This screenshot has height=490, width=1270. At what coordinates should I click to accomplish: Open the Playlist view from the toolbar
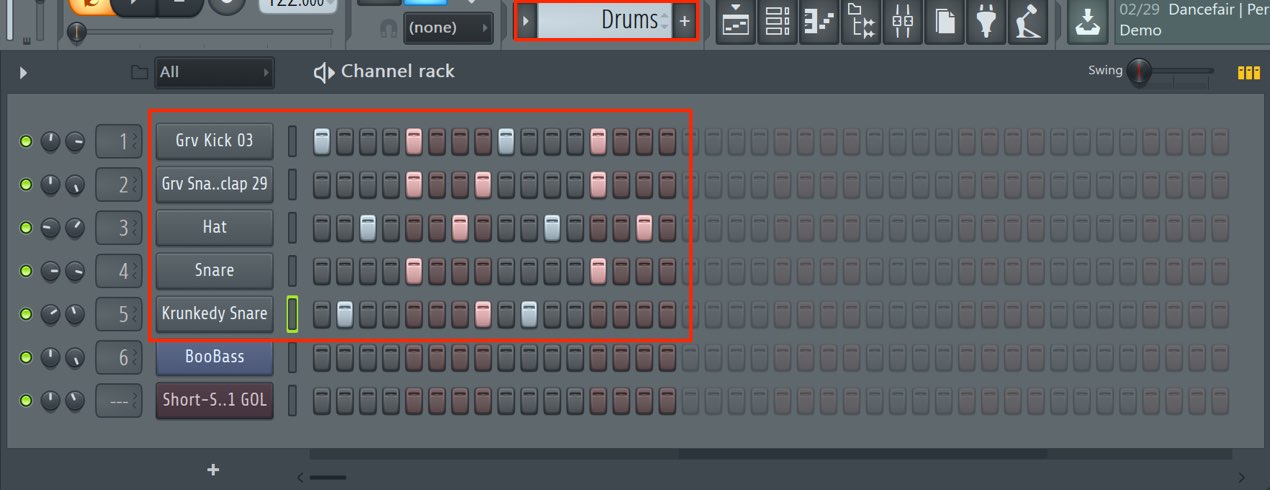pyautogui.click(x=736, y=22)
